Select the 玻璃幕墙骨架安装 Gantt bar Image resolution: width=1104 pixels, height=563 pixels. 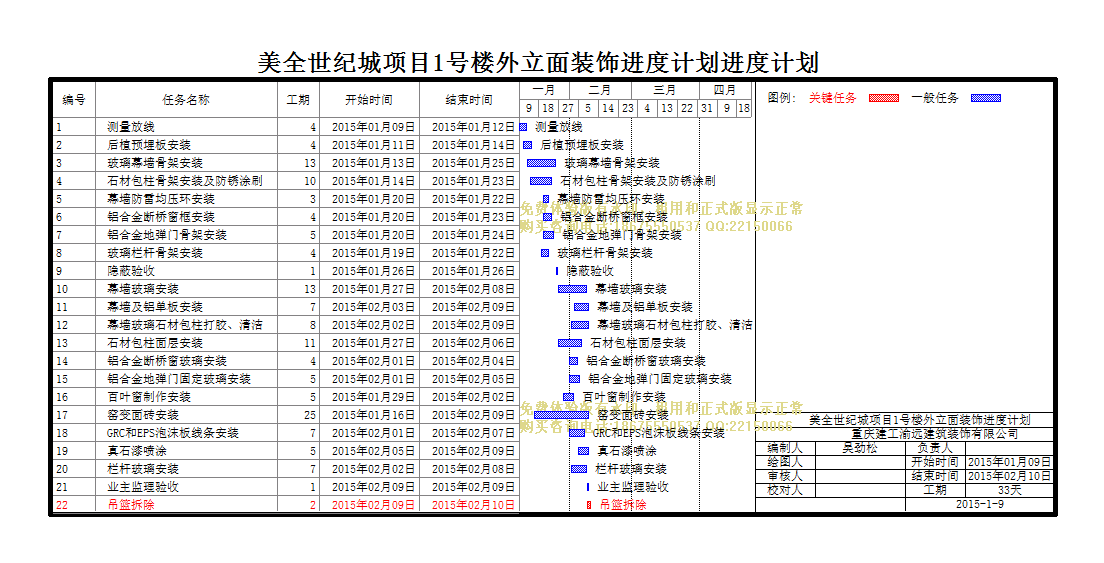(541, 163)
